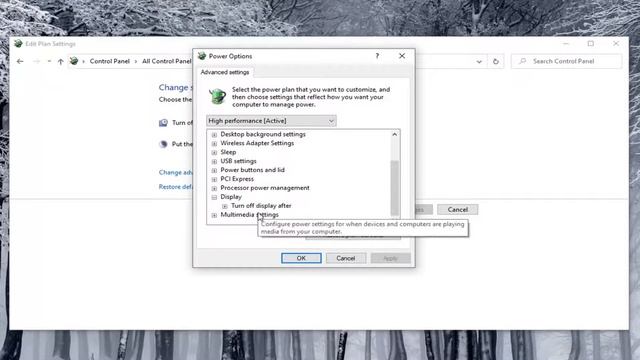This screenshot has width=640, height=360.
Task: Click the Control Panel breadcrumb
Action: tap(109, 61)
